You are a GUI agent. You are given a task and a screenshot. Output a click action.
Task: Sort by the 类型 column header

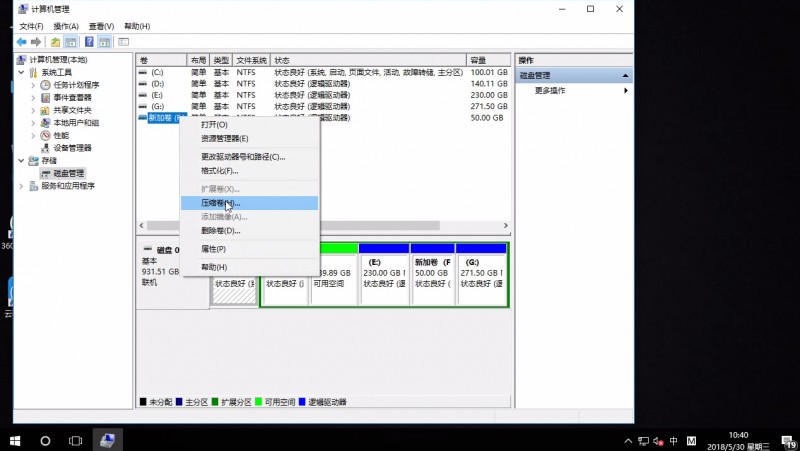pyautogui.click(x=221, y=60)
